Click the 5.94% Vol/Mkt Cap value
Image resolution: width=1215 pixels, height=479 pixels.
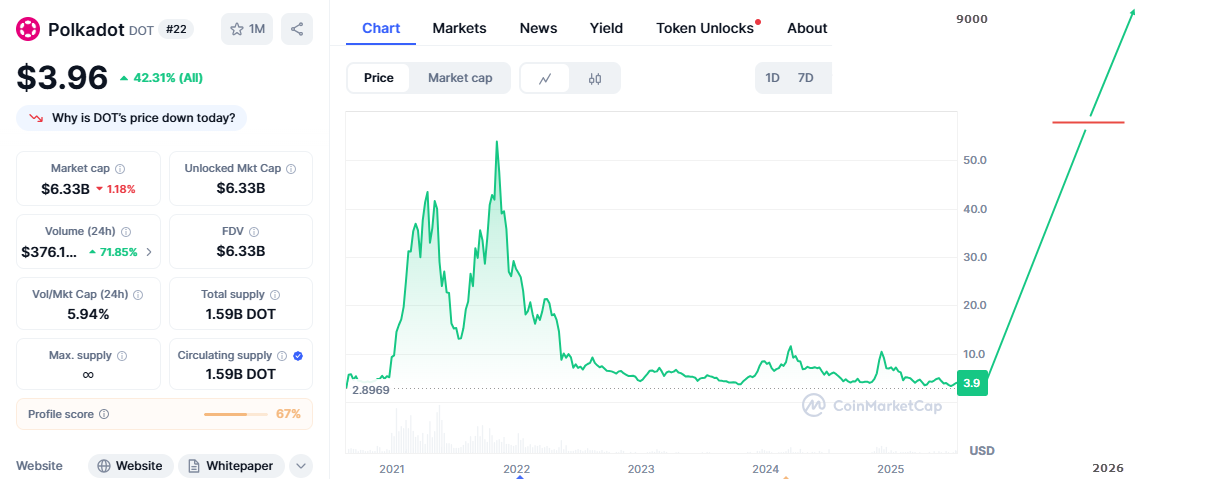(88, 314)
